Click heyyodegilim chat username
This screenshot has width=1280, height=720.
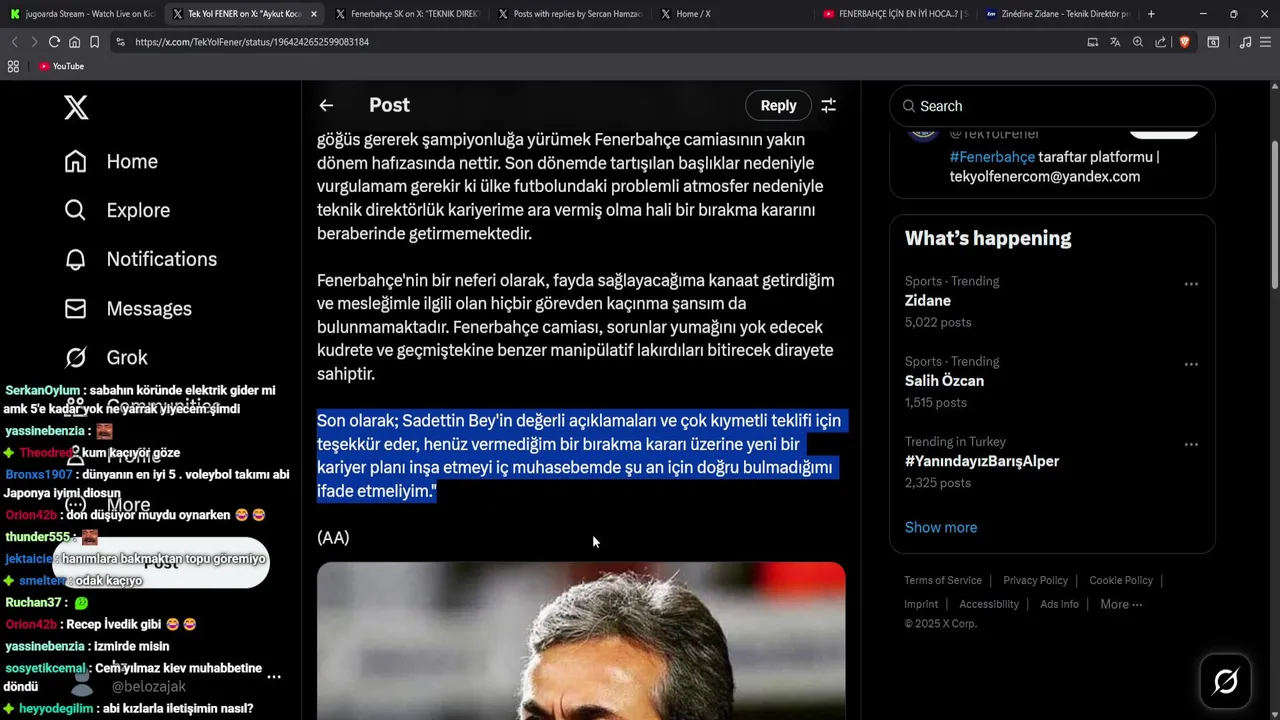56,708
